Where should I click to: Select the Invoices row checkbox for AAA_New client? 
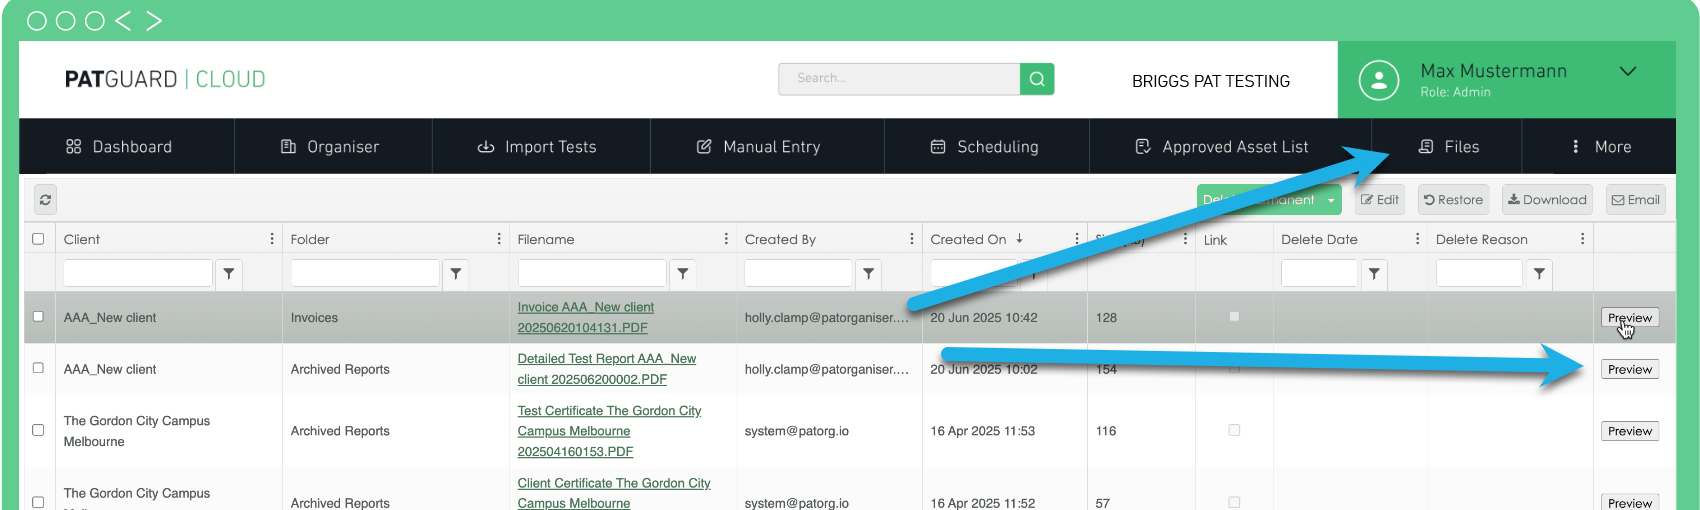(x=38, y=316)
